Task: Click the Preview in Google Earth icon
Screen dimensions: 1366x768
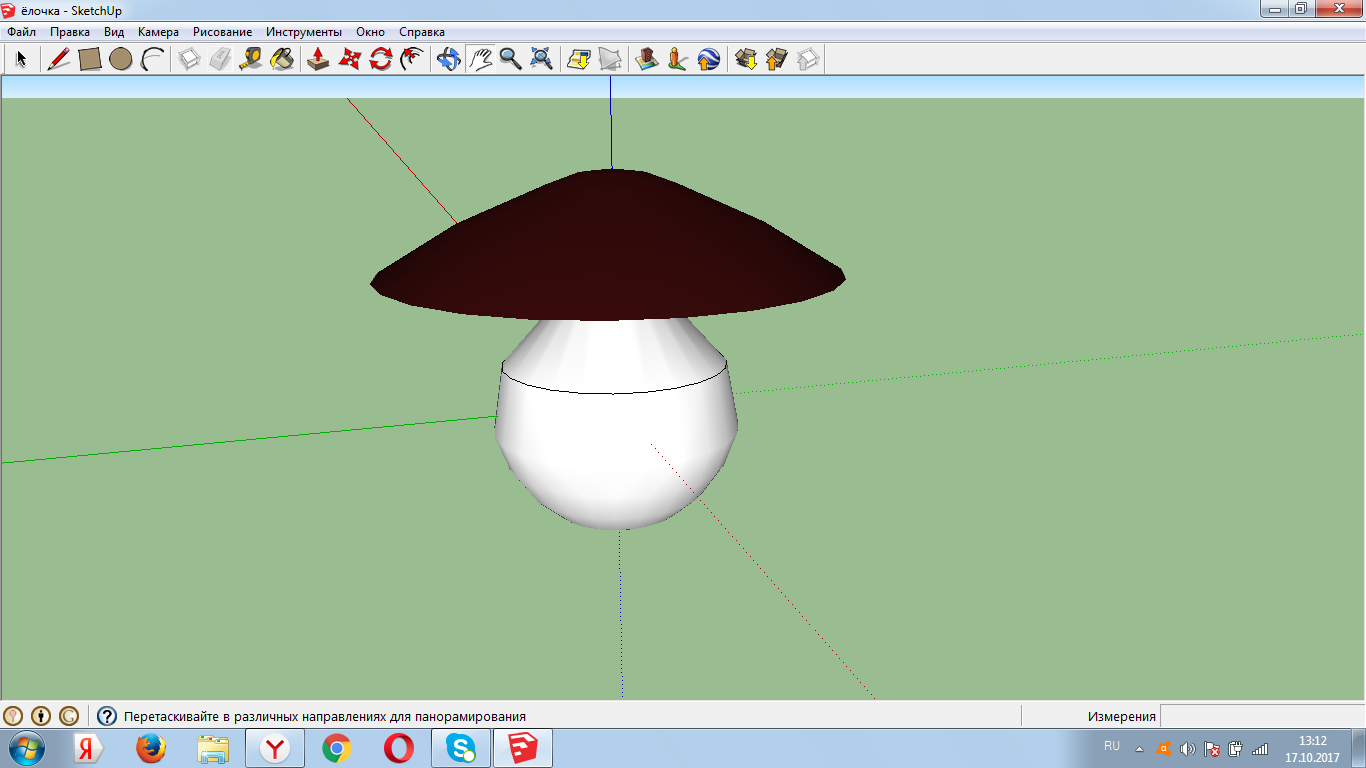Action: [x=709, y=59]
